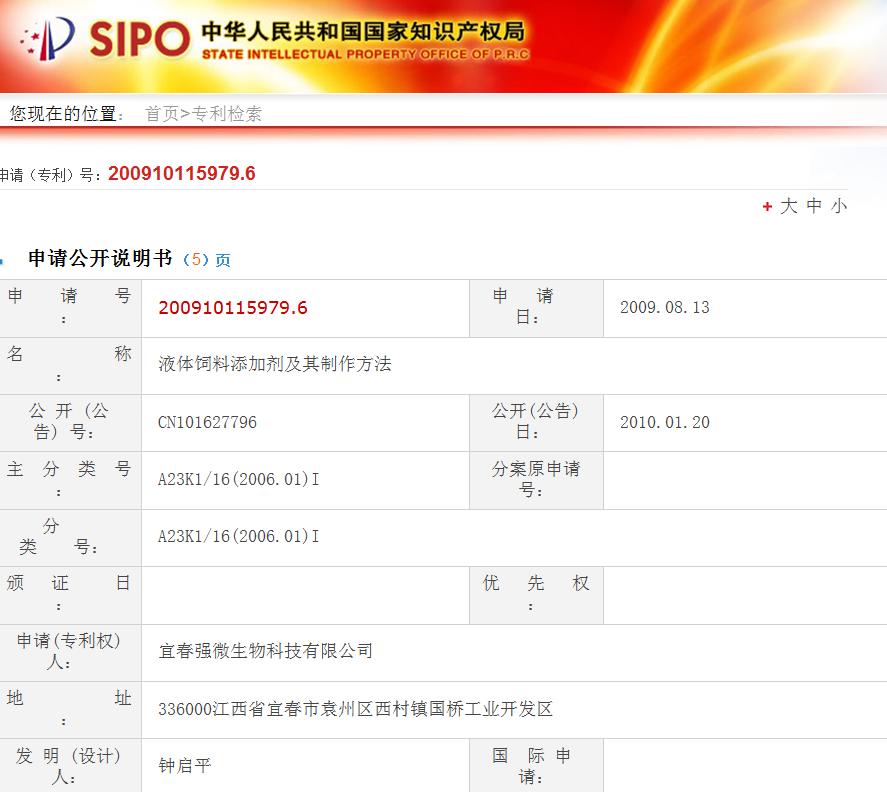Set font size to 大 (large)
This screenshot has height=792, width=887.
pyautogui.click(x=789, y=206)
